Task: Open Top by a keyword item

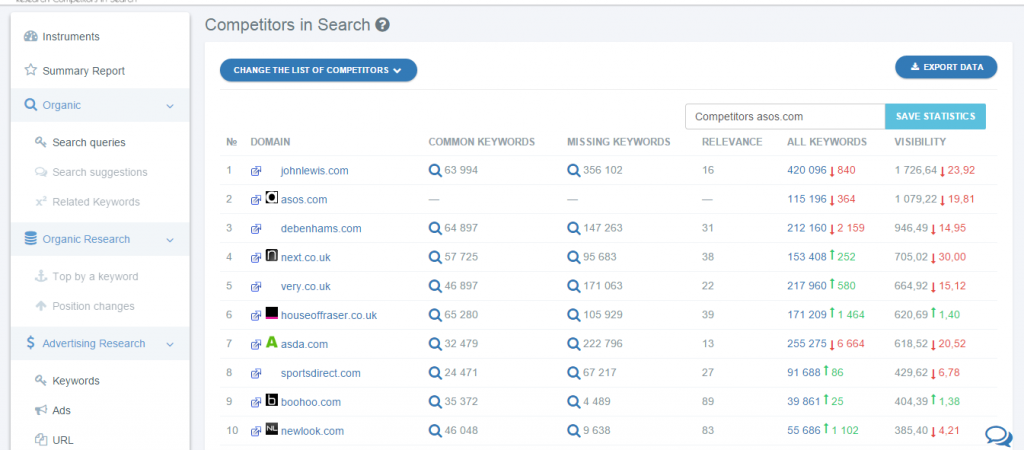Action: tap(95, 277)
